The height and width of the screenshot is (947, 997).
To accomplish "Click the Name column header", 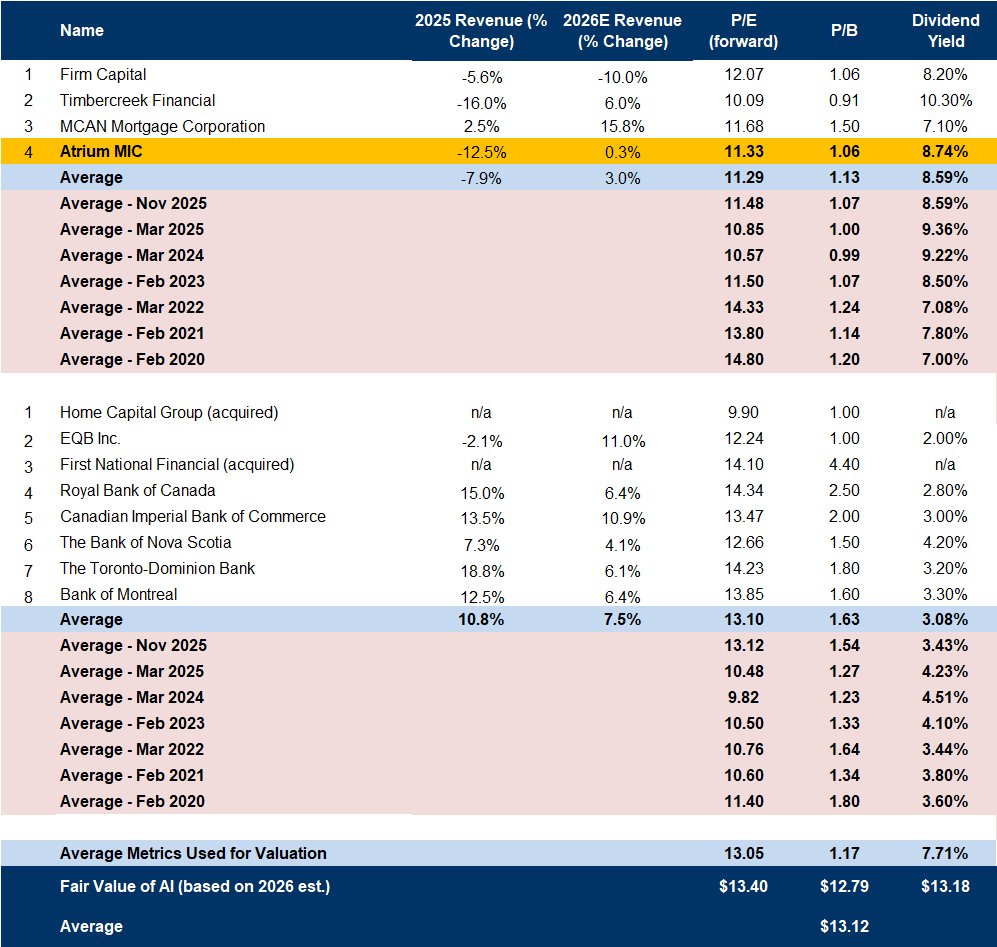I will click(82, 30).
